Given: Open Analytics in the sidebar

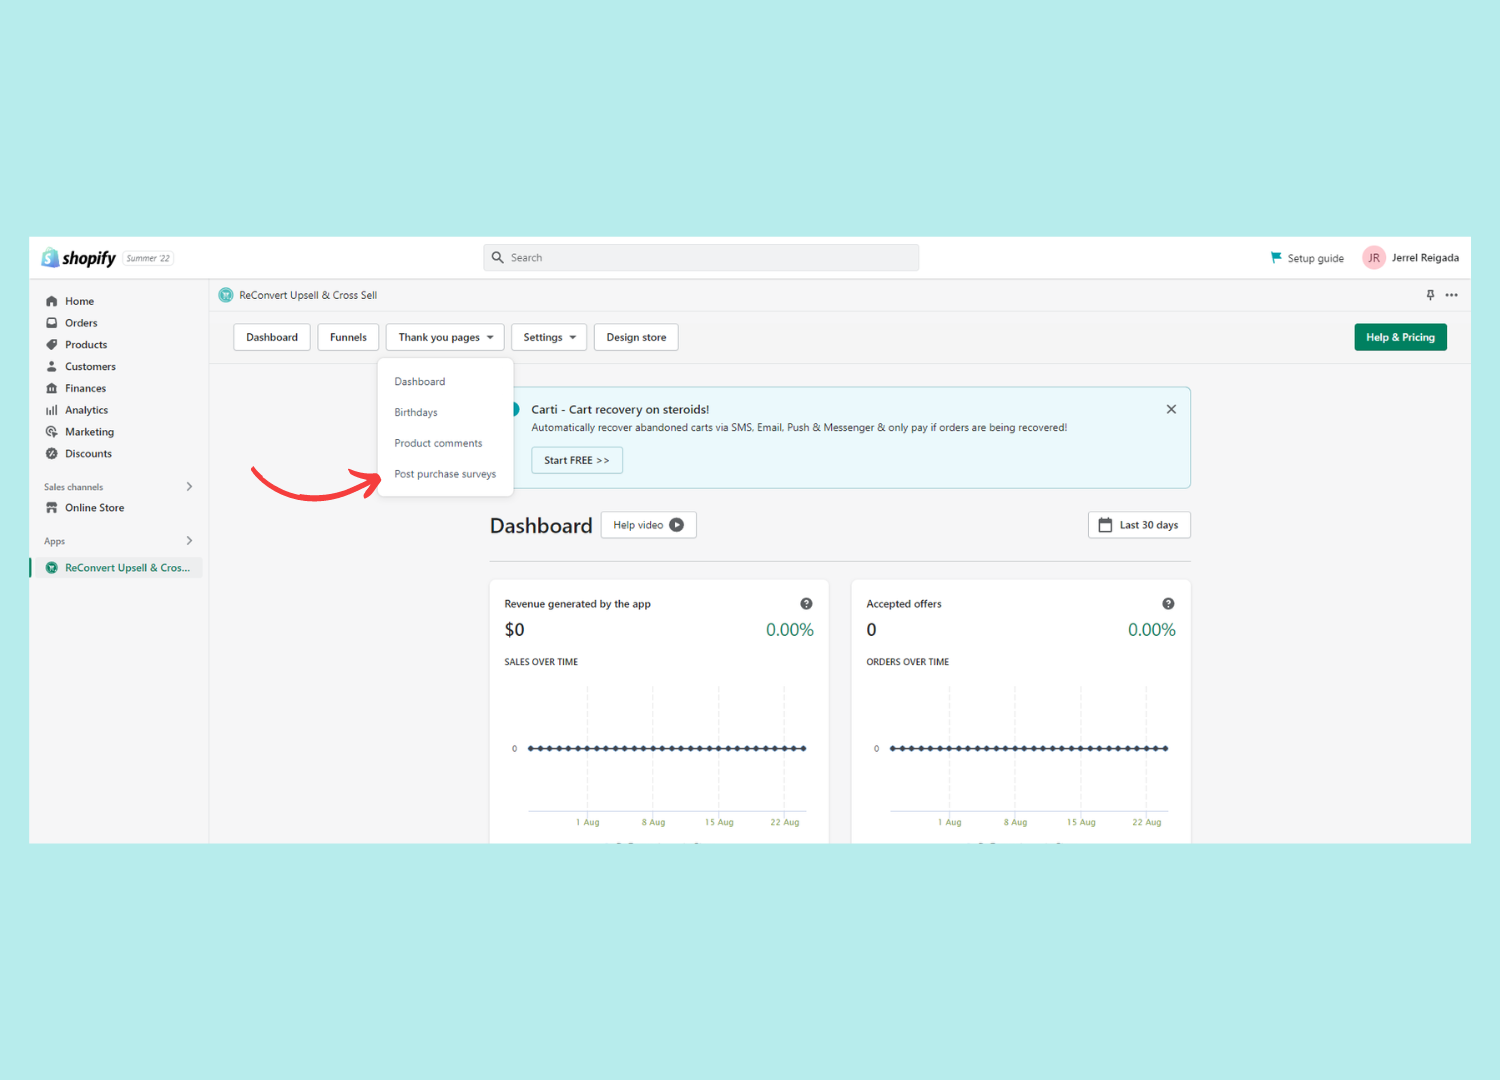Looking at the screenshot, I should [86, 410].
